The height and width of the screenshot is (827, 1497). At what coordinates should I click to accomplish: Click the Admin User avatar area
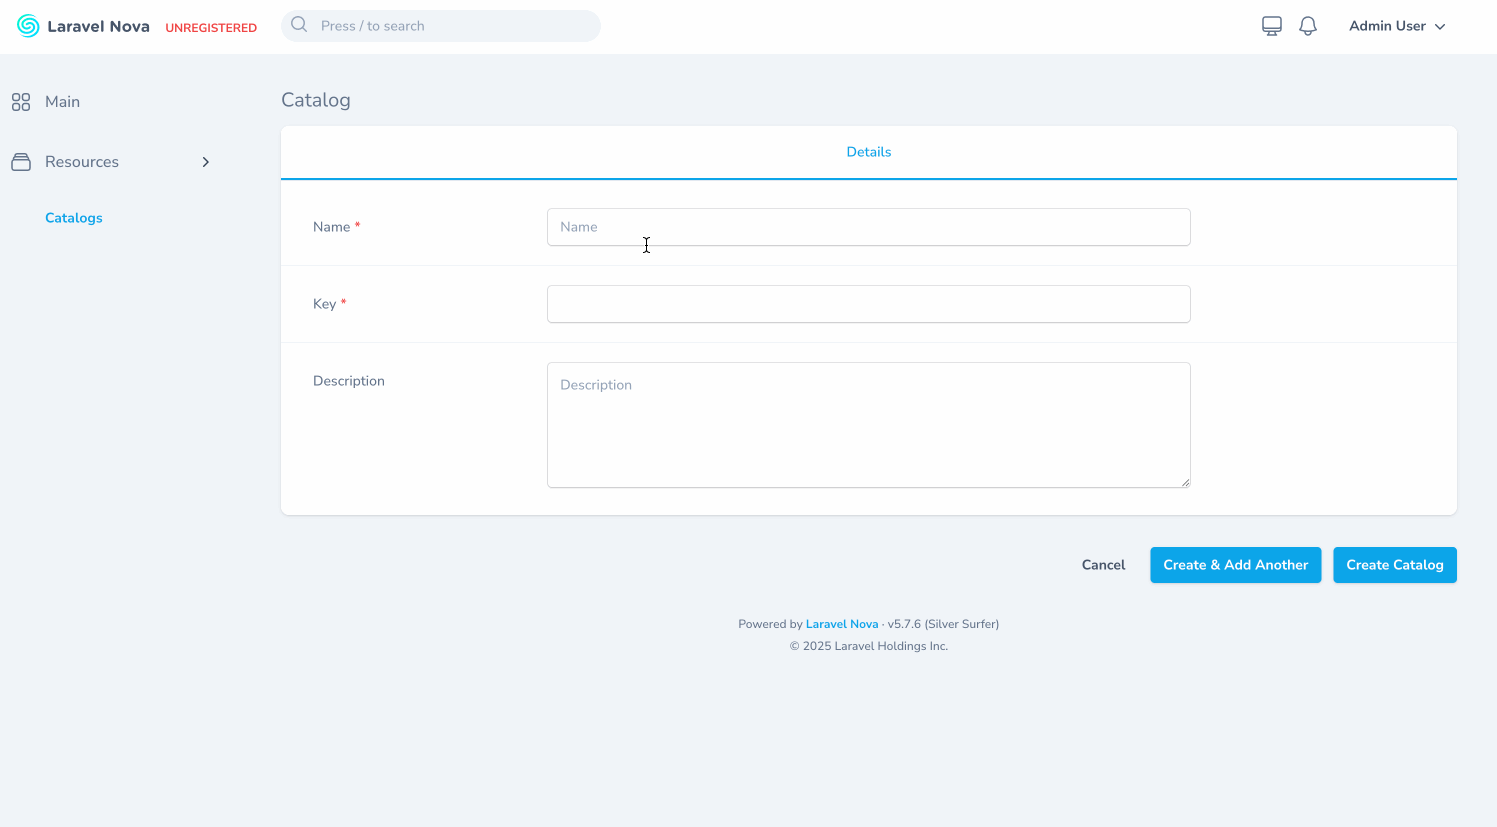click(1388, 26)
